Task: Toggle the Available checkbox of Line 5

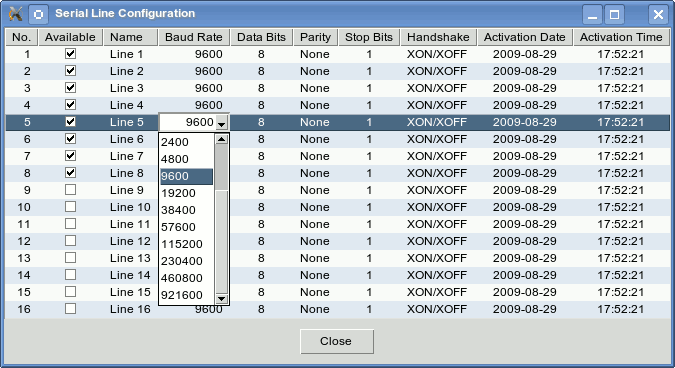Action: (70, 122)
